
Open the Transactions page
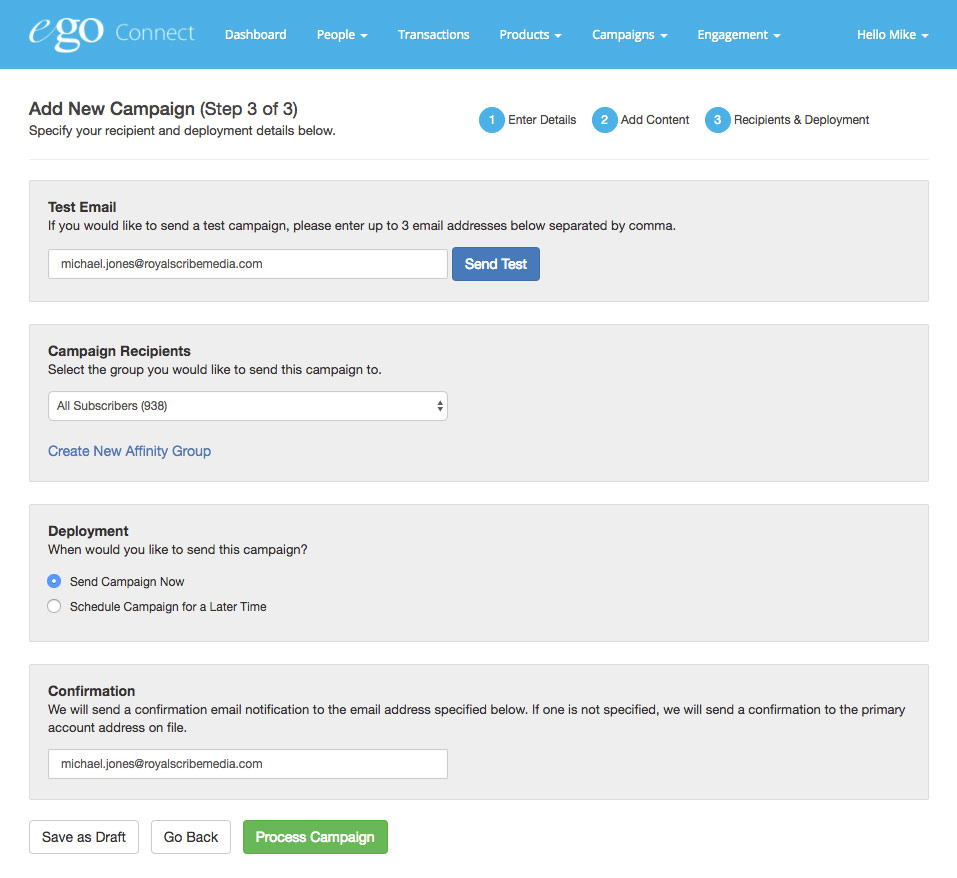[x=433, y=35]
